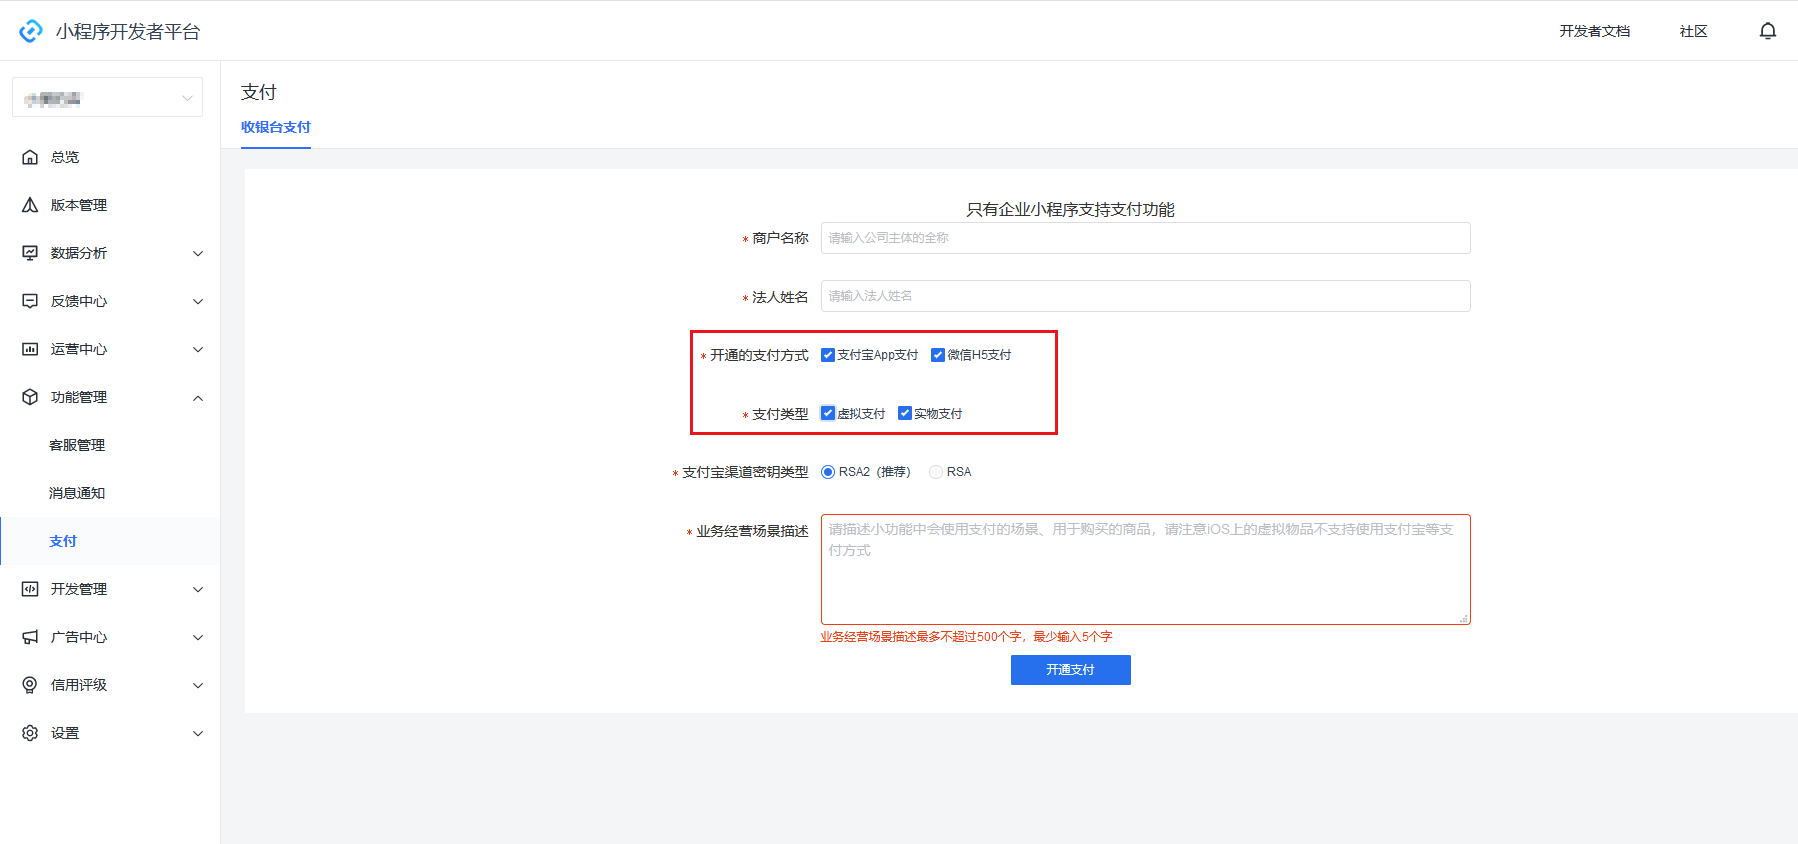Viewport: 1798px width, 844px height.
Task: Click the 商户名称 input field
Action: (x=1145, y=238)
